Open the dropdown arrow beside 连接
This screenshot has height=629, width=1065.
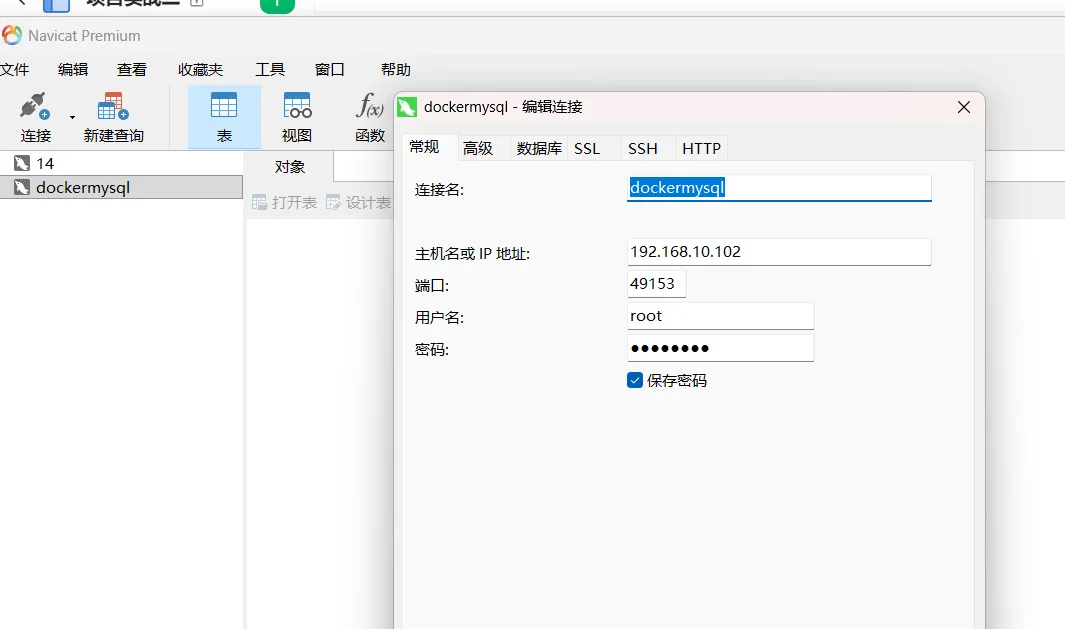(72, 118)
